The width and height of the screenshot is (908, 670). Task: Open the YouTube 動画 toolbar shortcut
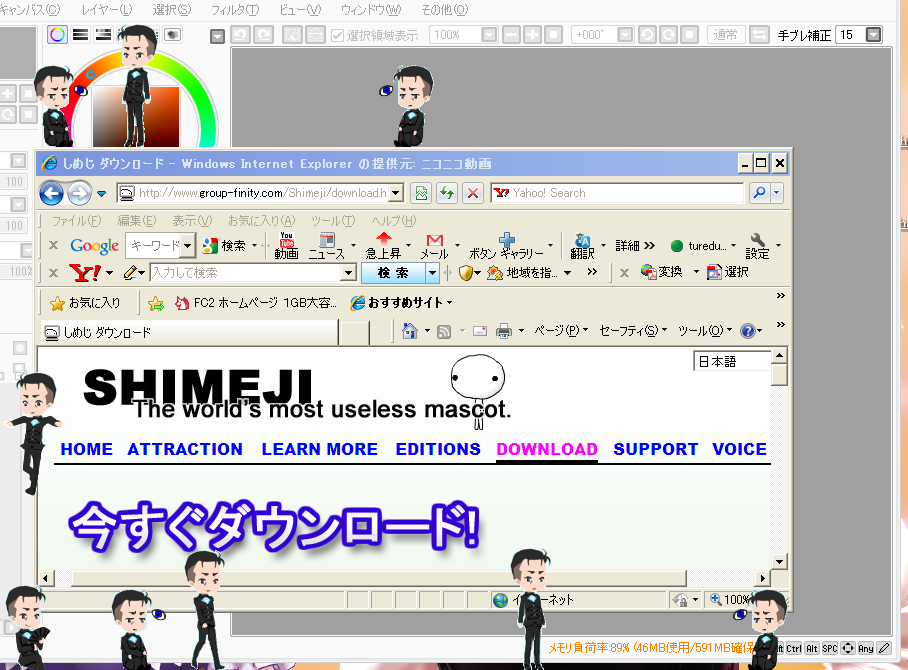click(x=286, y=245)
